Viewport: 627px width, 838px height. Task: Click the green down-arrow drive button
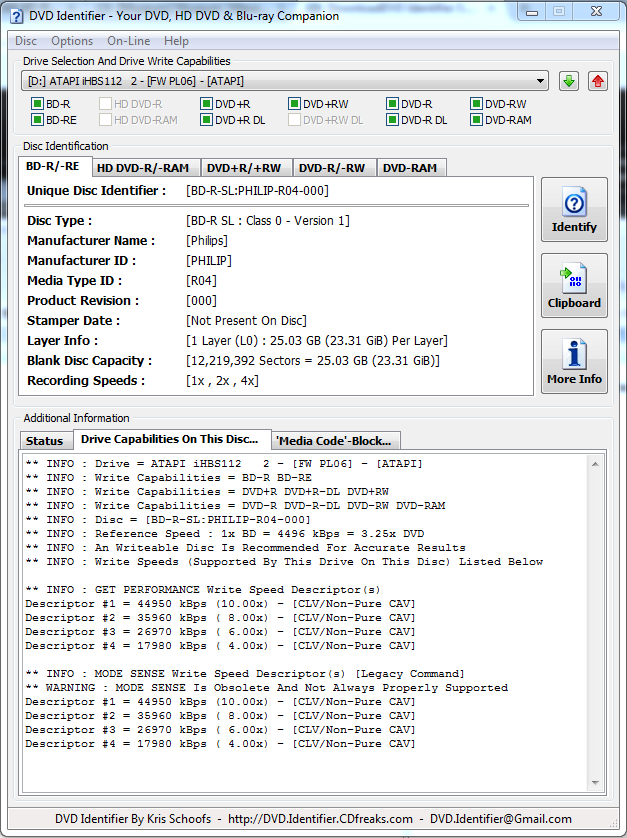[x=569, y=81]
